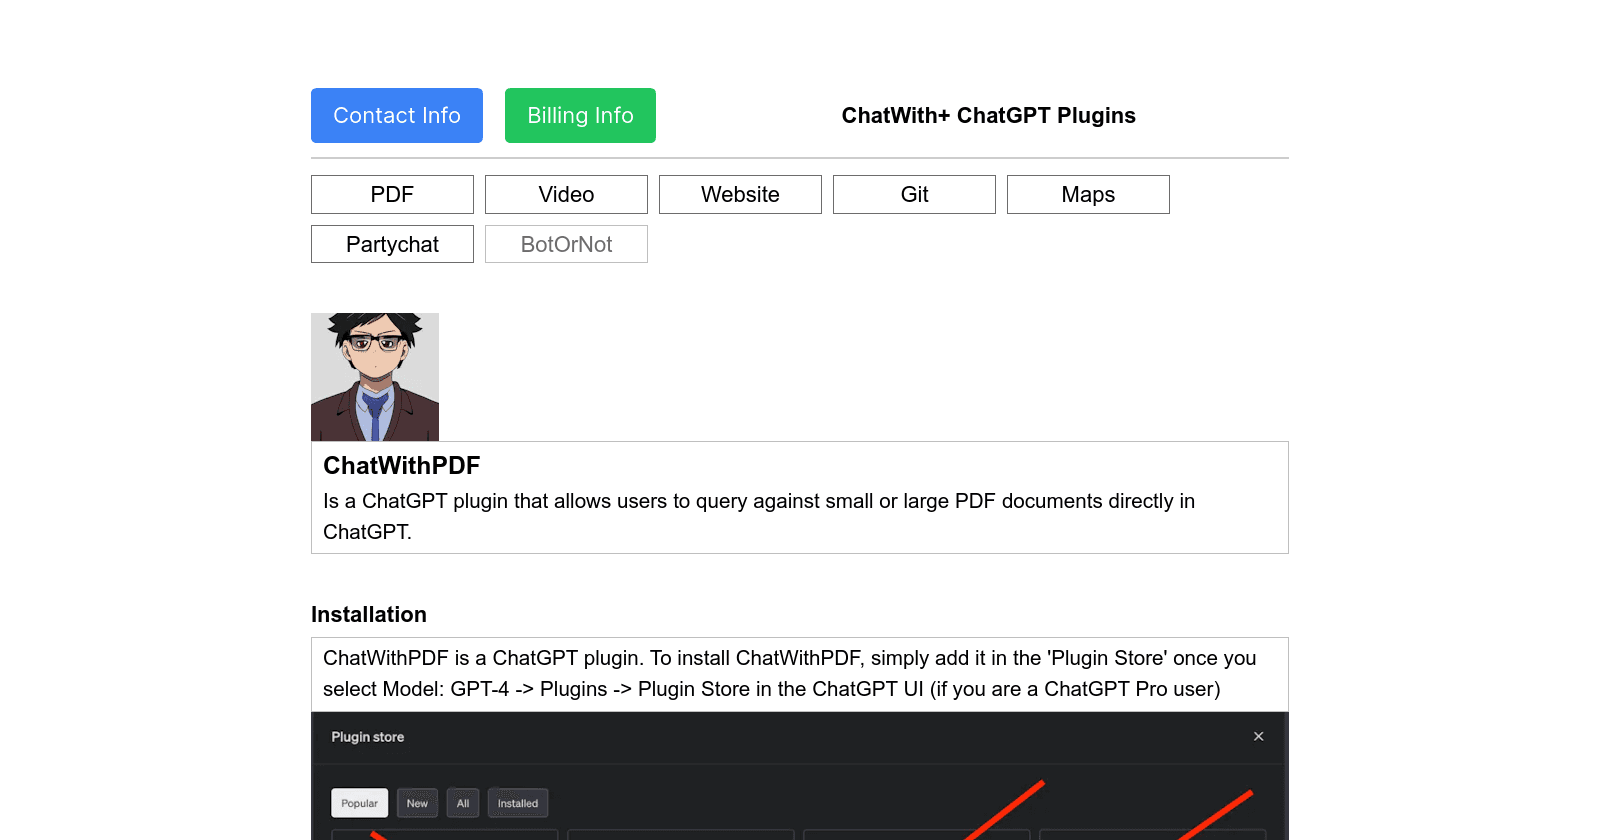The height and width of the screenshot is (840, 1600).
Task: Select the Video plugin tab
Action: [566, 194]
